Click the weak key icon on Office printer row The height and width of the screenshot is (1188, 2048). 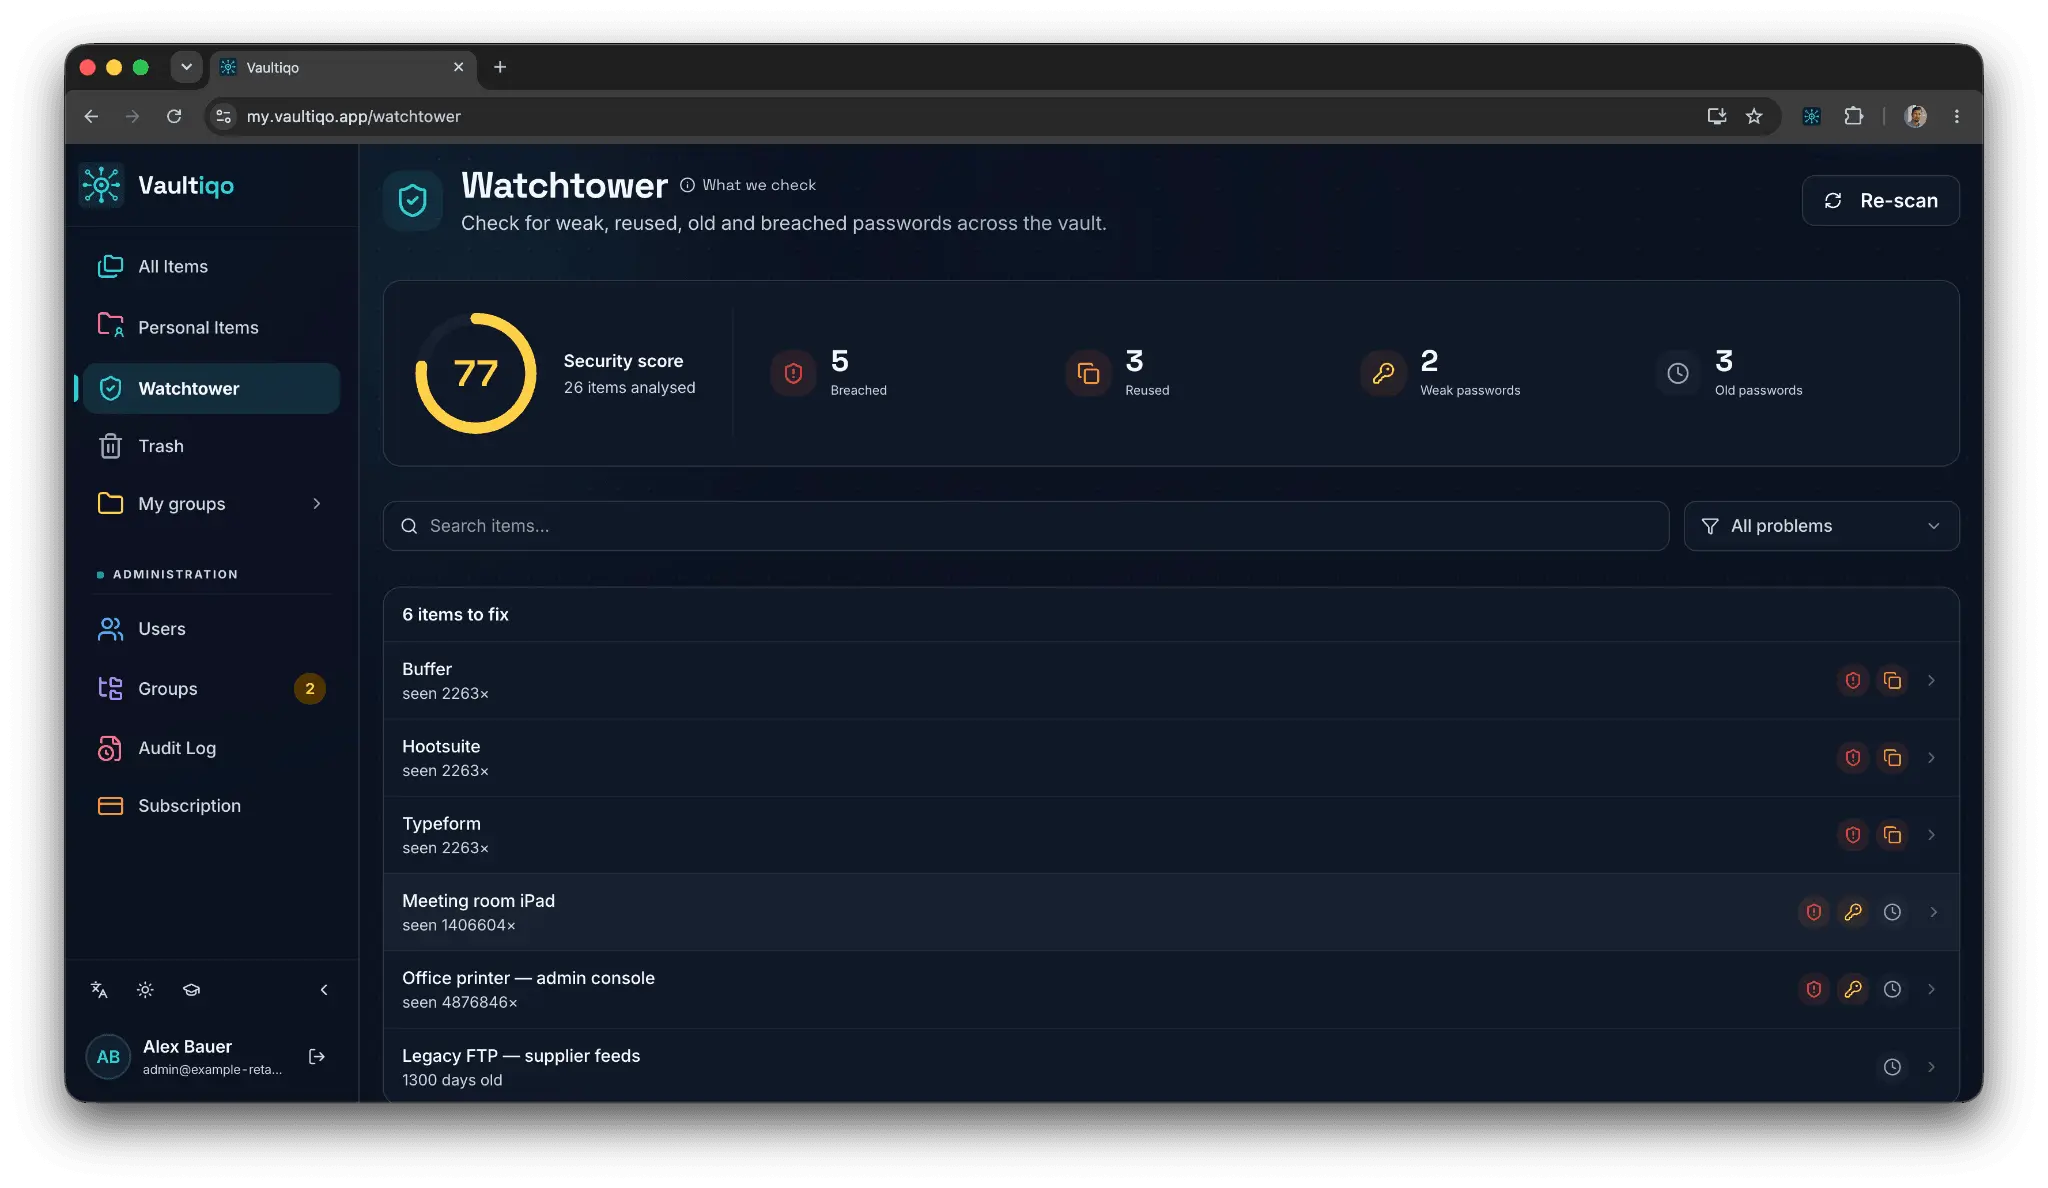(1853, 989)
